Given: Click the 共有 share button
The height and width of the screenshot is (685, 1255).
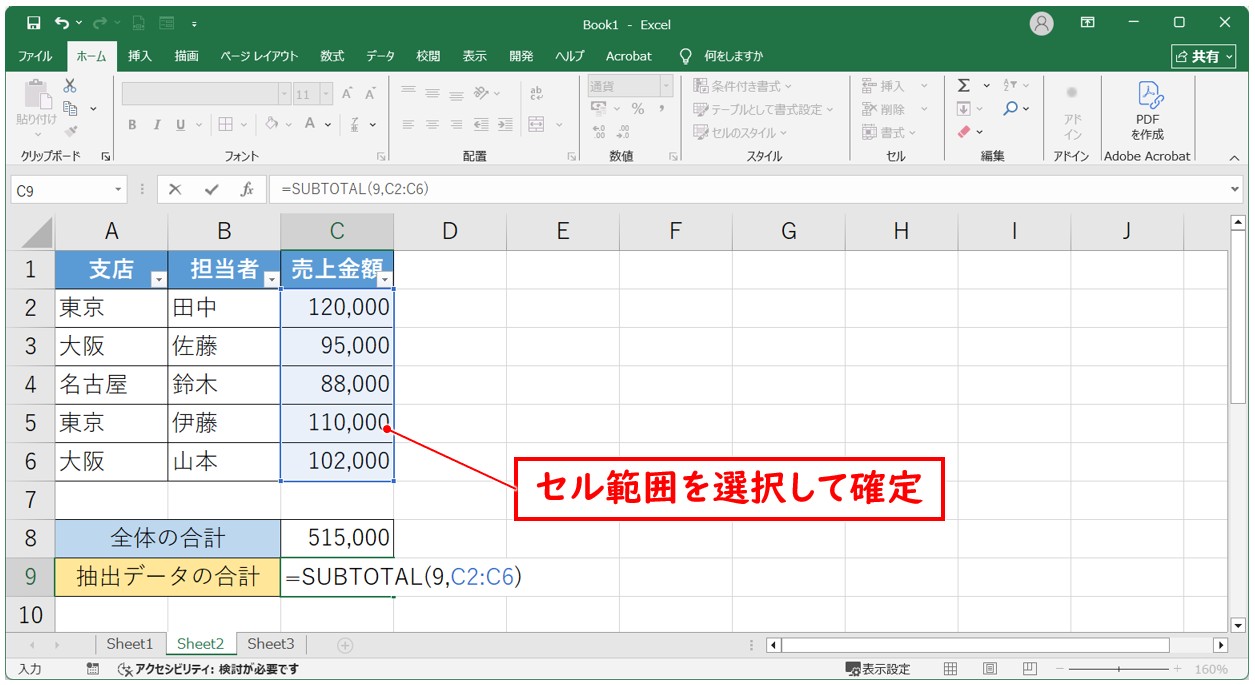Looking at the screenshot, I should coord(1205,56).
